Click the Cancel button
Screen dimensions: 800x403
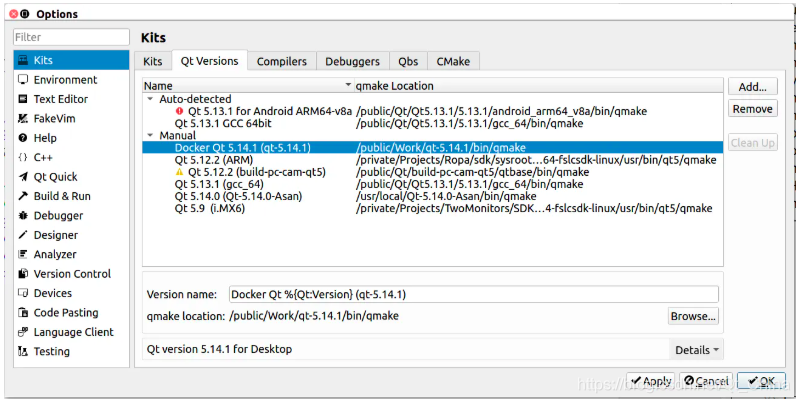(706, 381)
